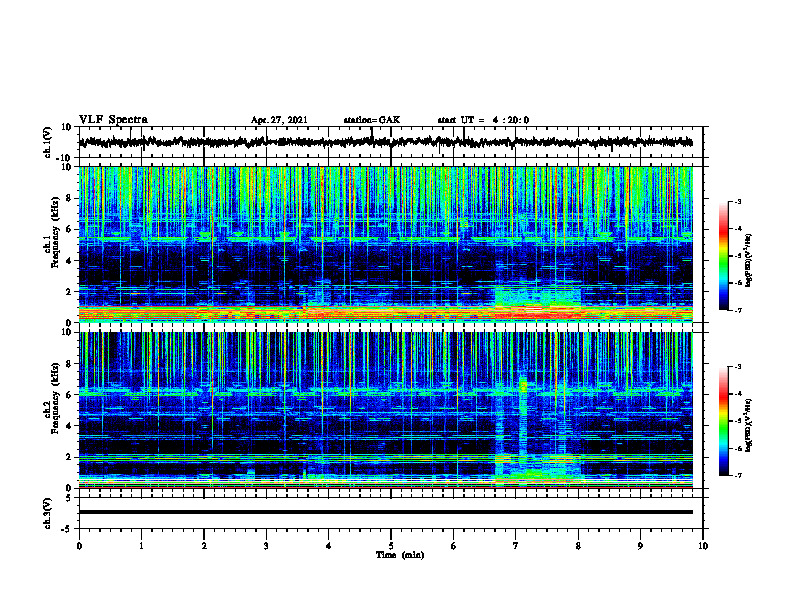Click the "8" kHz tick on ch.2 frequency axis
Screen dimensions: 792x612
[x=69, y=364]
